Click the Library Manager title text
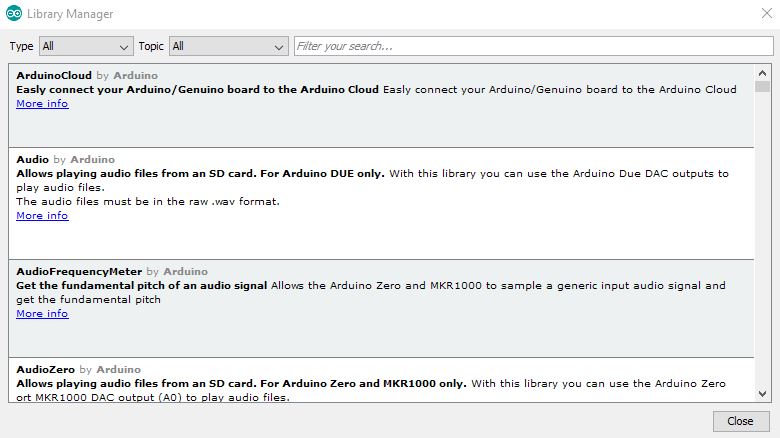 tap(70, 14)
